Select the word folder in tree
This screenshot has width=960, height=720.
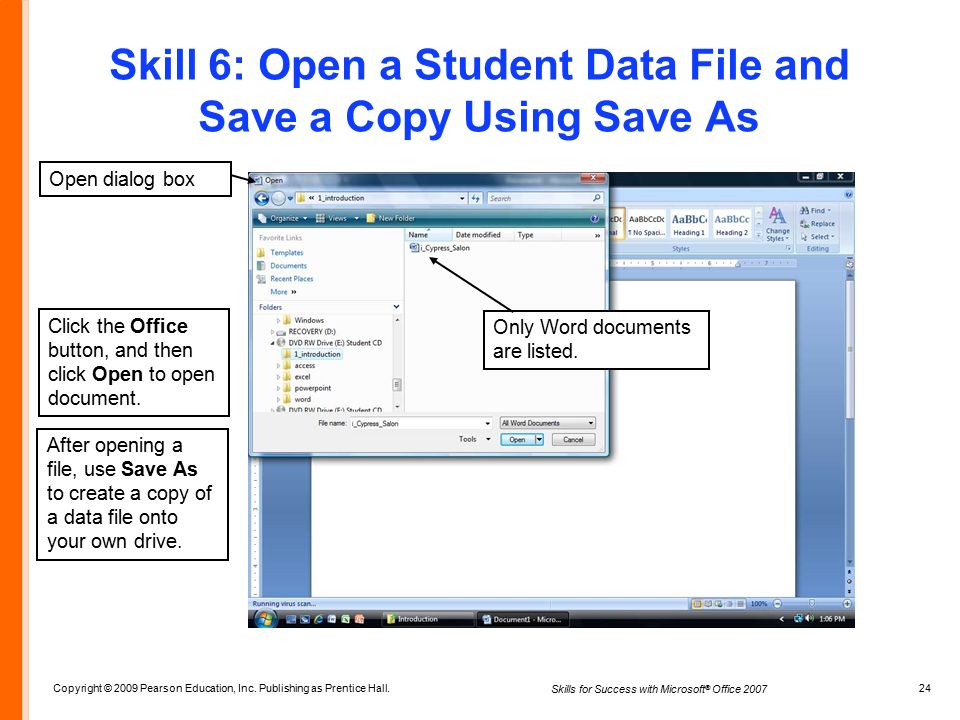coord(297,399)
